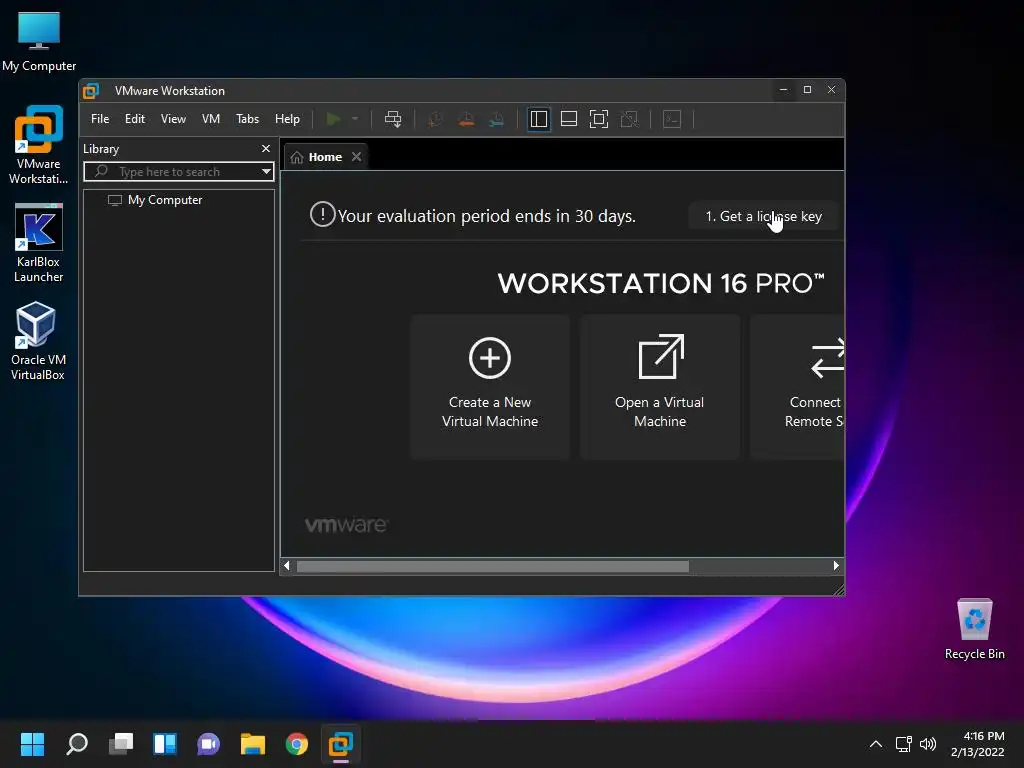Screen dimensions: 1024x768
Task: Open the Edit menu
Action: point(135,119)
